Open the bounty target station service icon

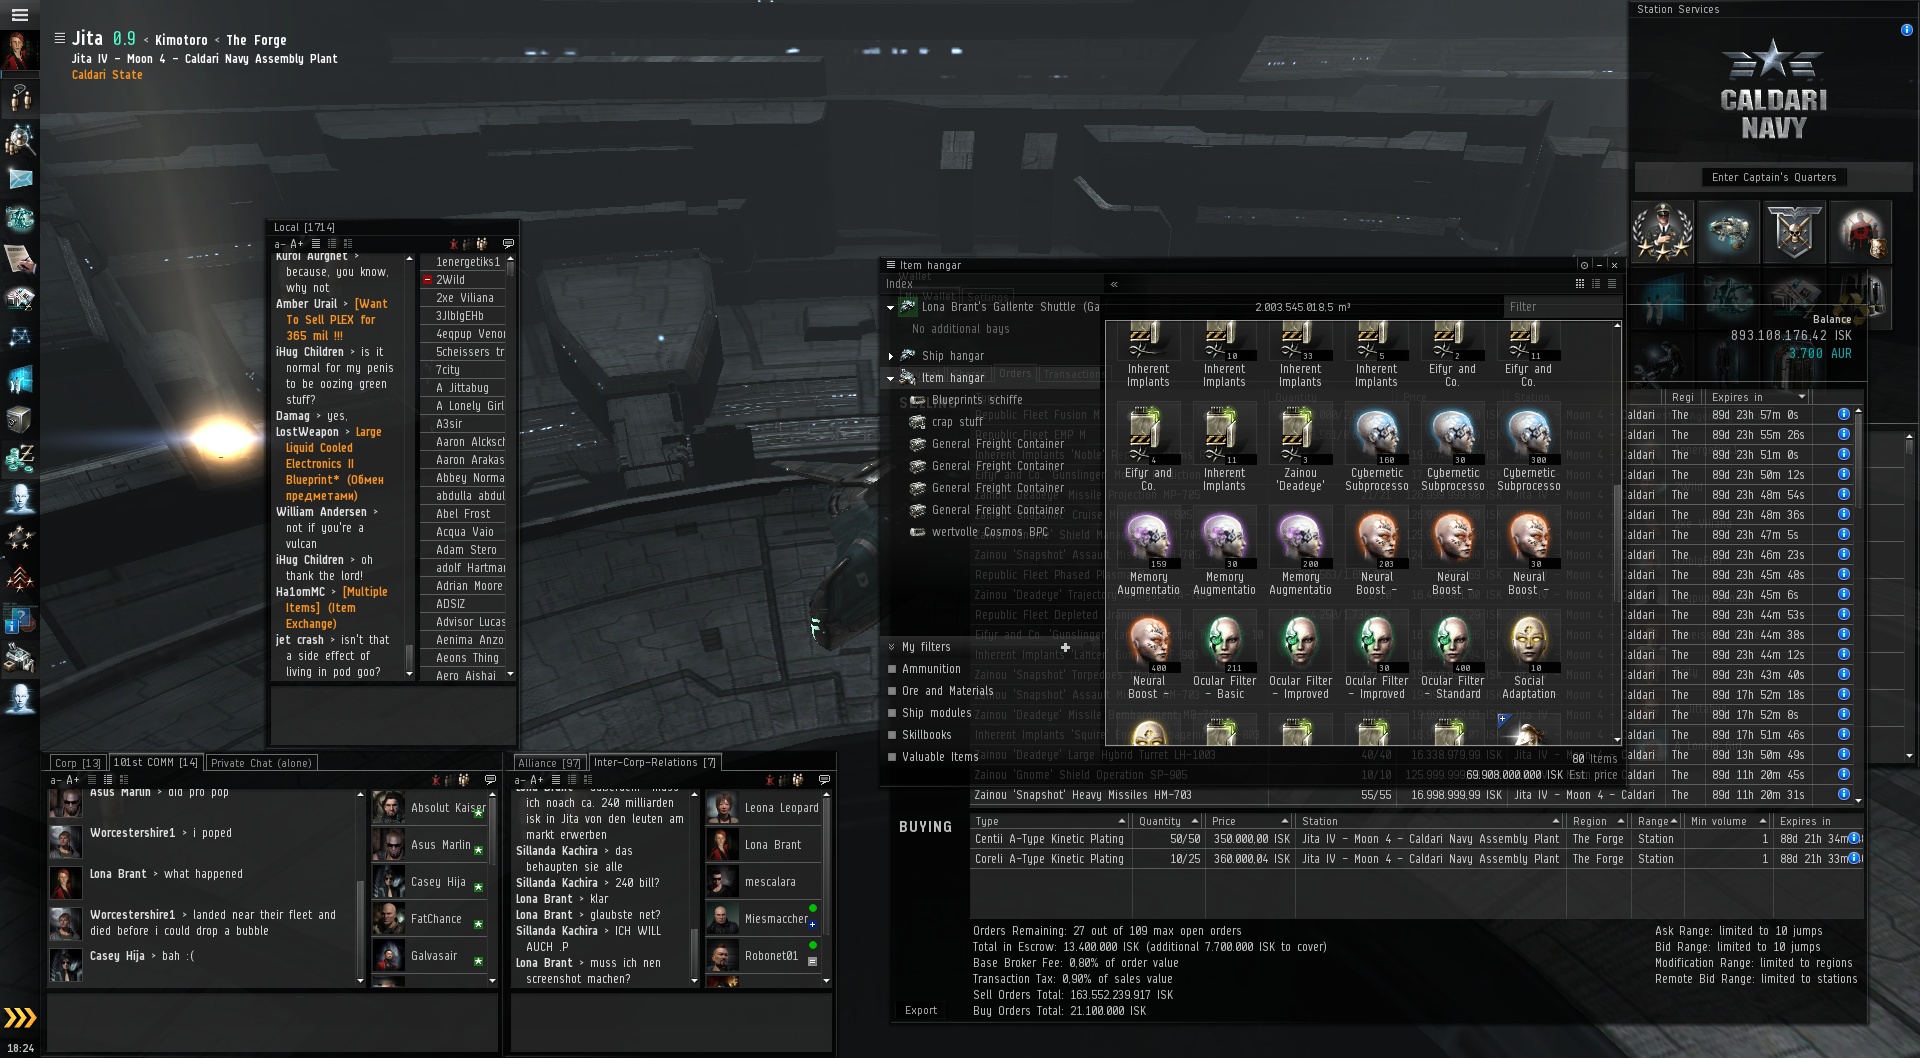click(1860, 231)
